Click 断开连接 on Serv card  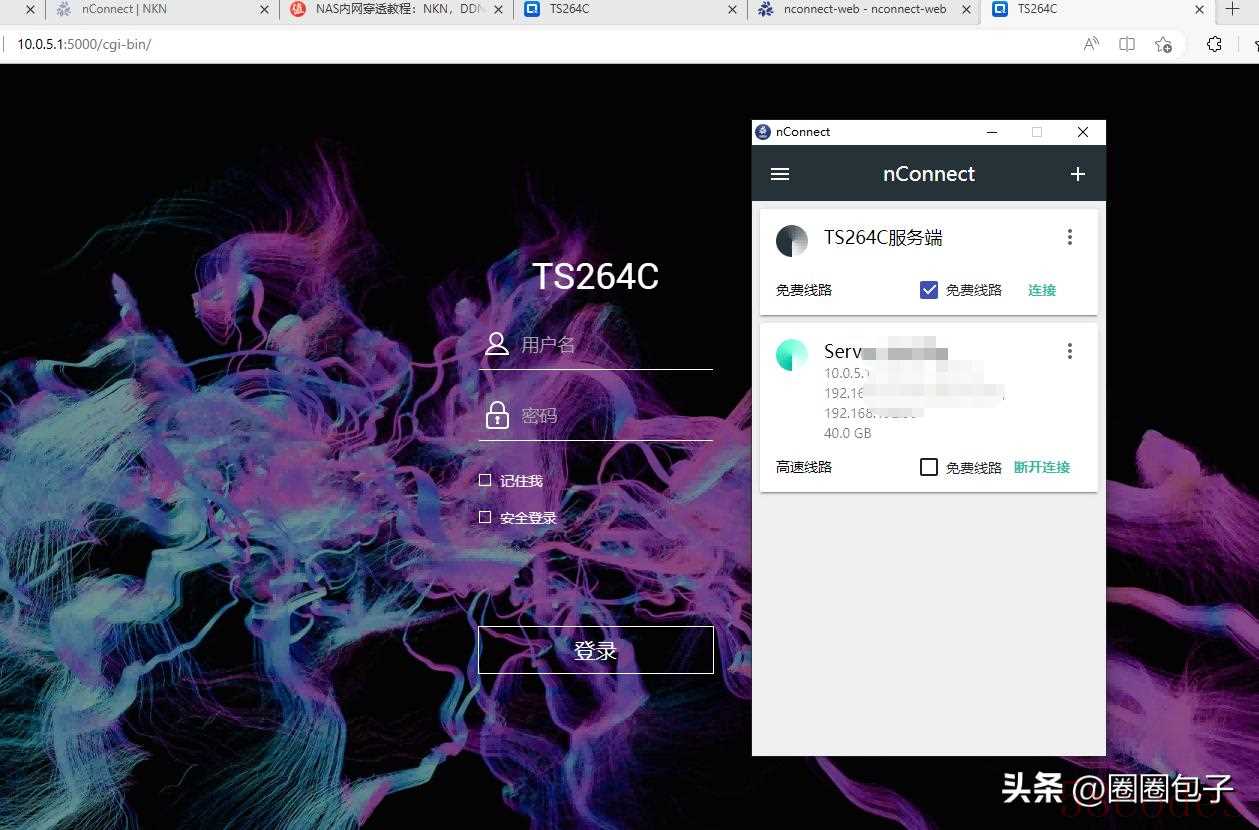click(x=1042, y=467)
